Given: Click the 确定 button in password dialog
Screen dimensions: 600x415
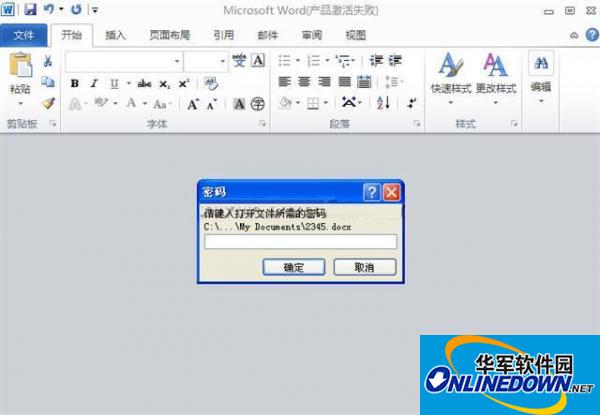Looking at the screenshot, I should (x=293, y=267).
